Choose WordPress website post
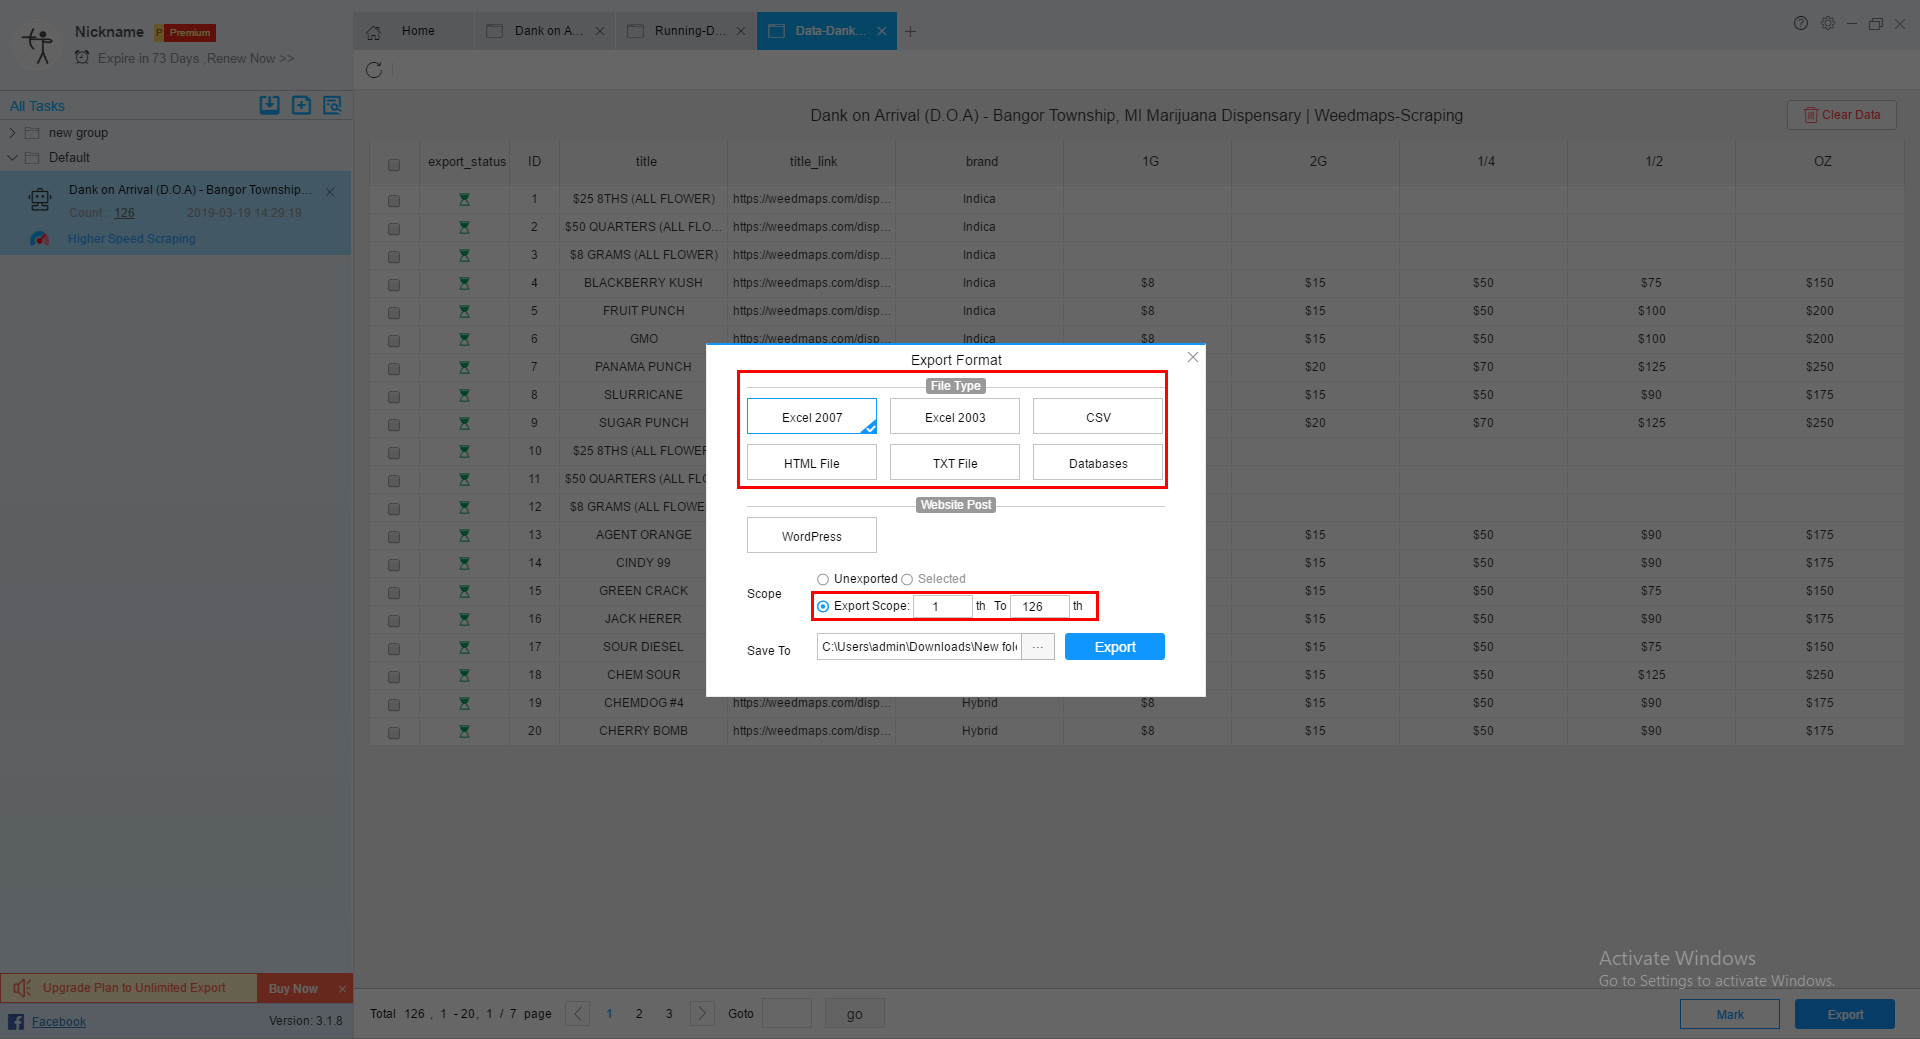Viewport: 1920px width, 1039px height. click(812, 536)
